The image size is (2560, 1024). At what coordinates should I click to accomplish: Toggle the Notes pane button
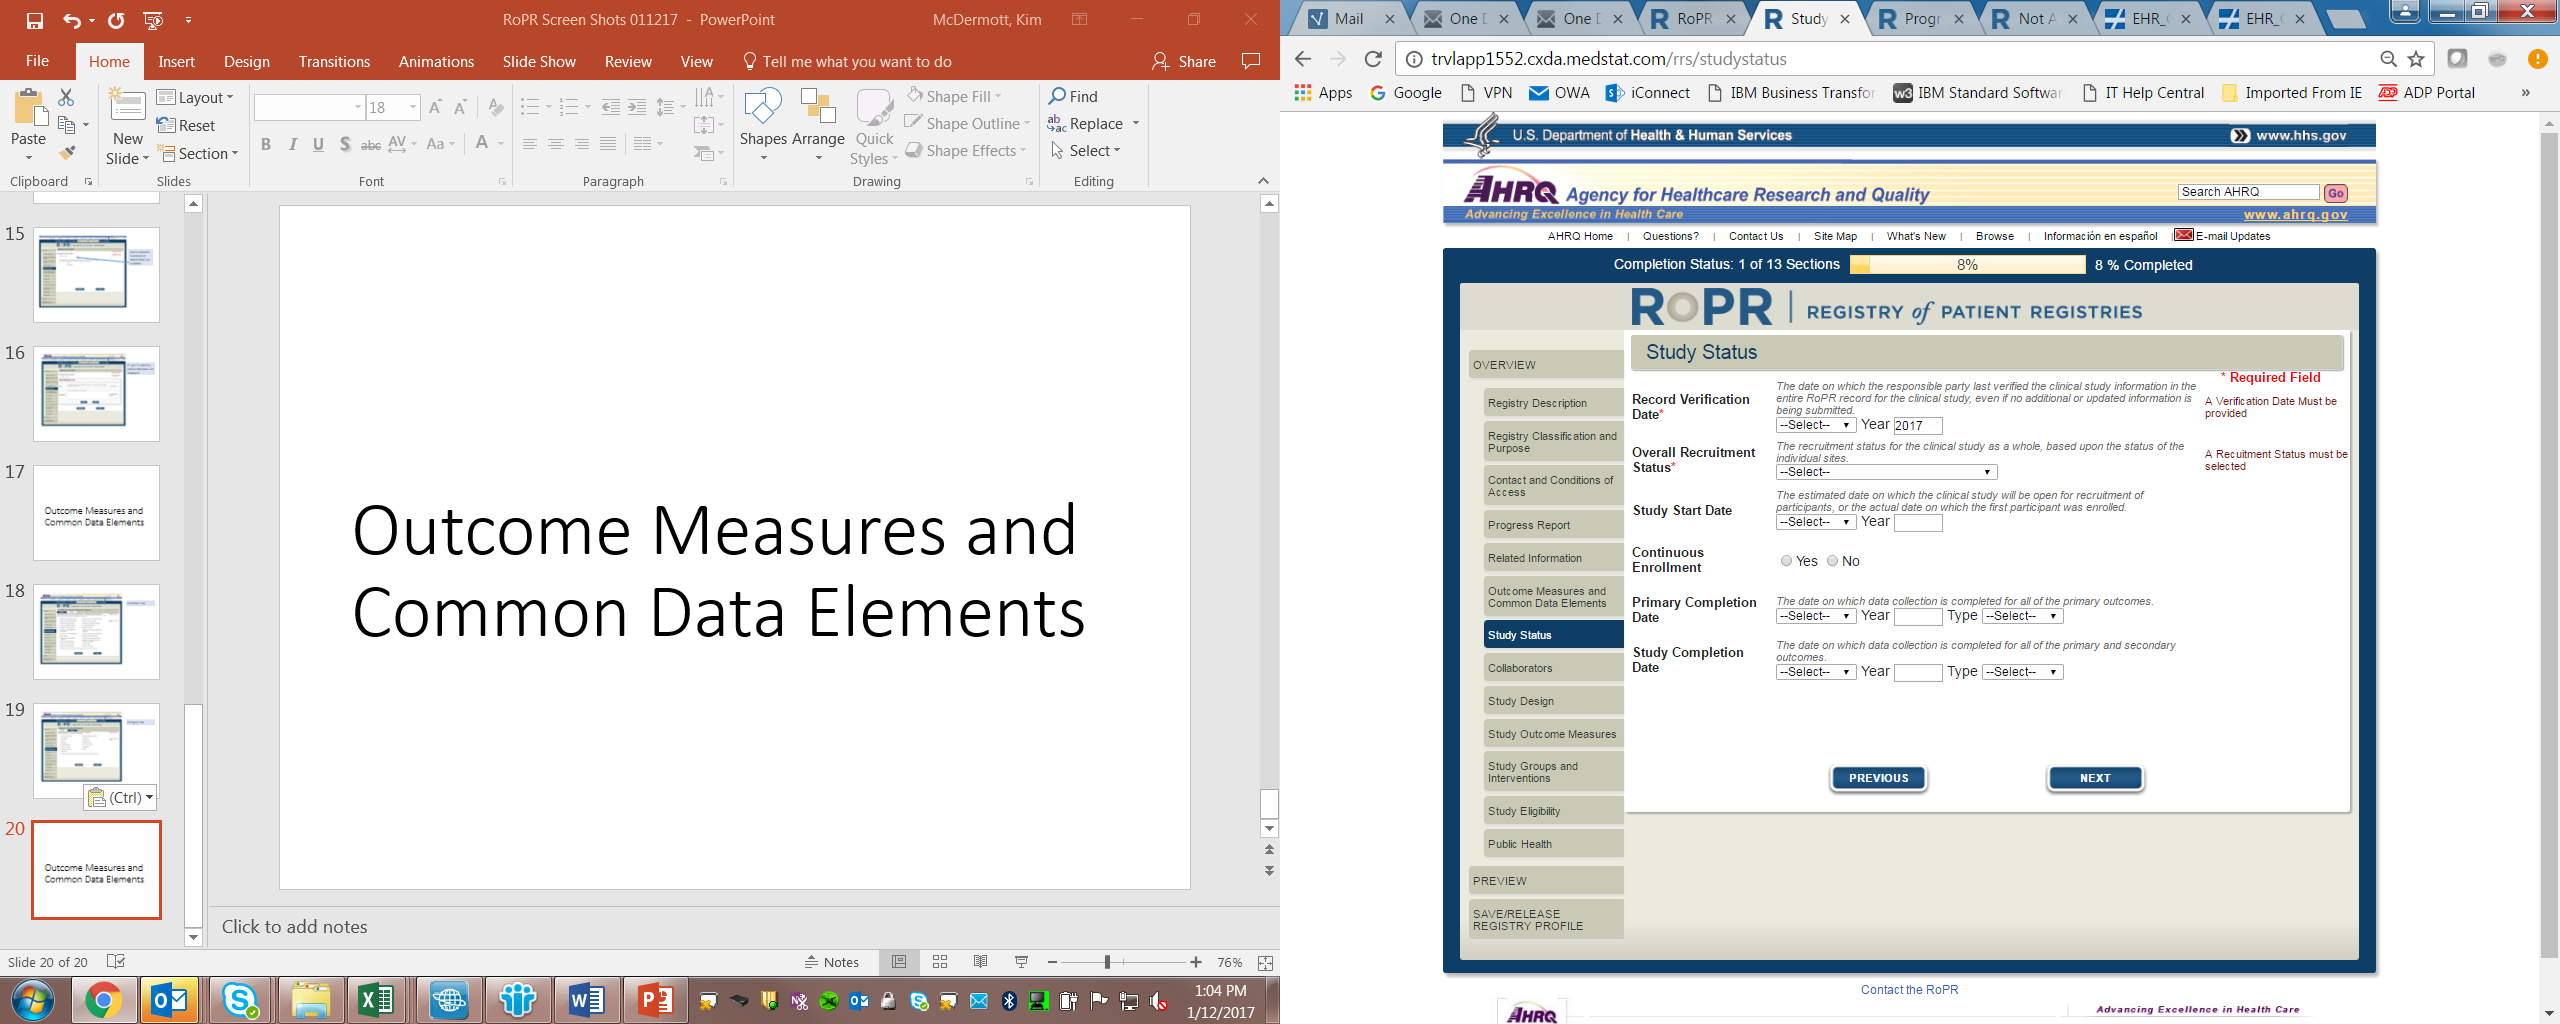pyautogui.click(x=832, y=962)
